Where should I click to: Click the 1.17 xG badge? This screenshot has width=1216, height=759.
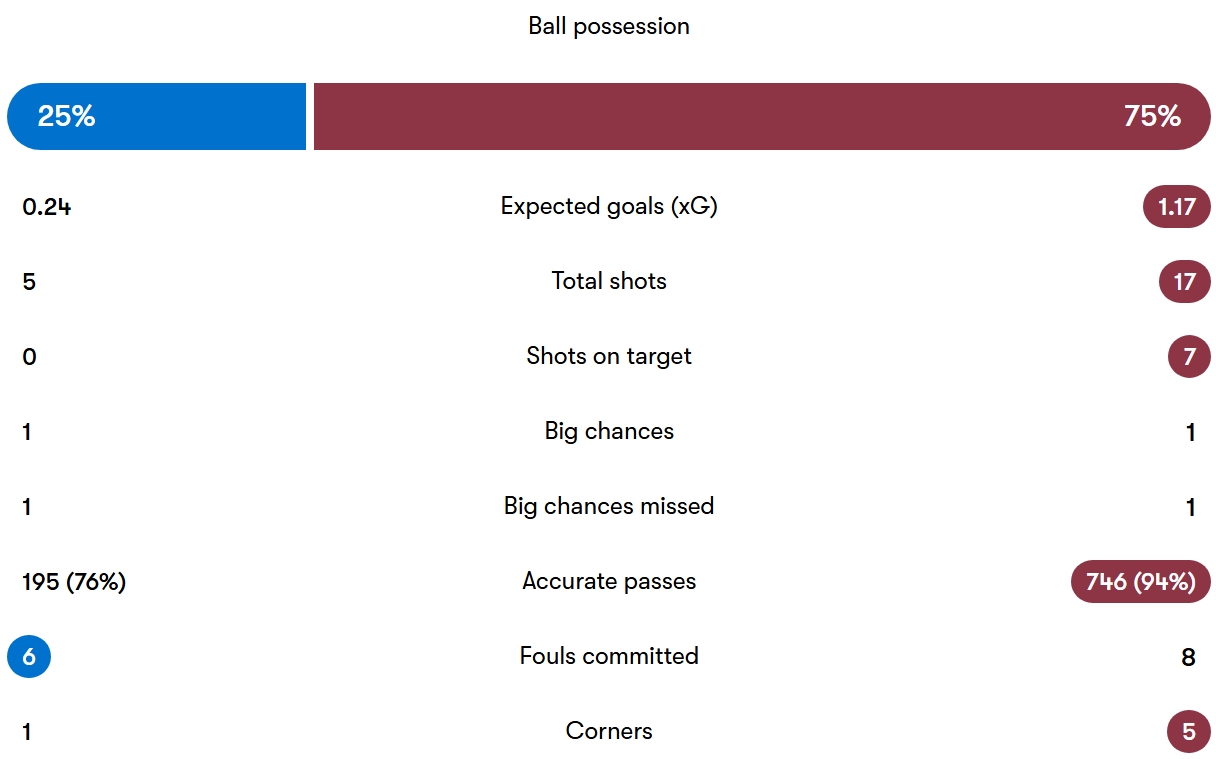click(x=1176, y=207)
